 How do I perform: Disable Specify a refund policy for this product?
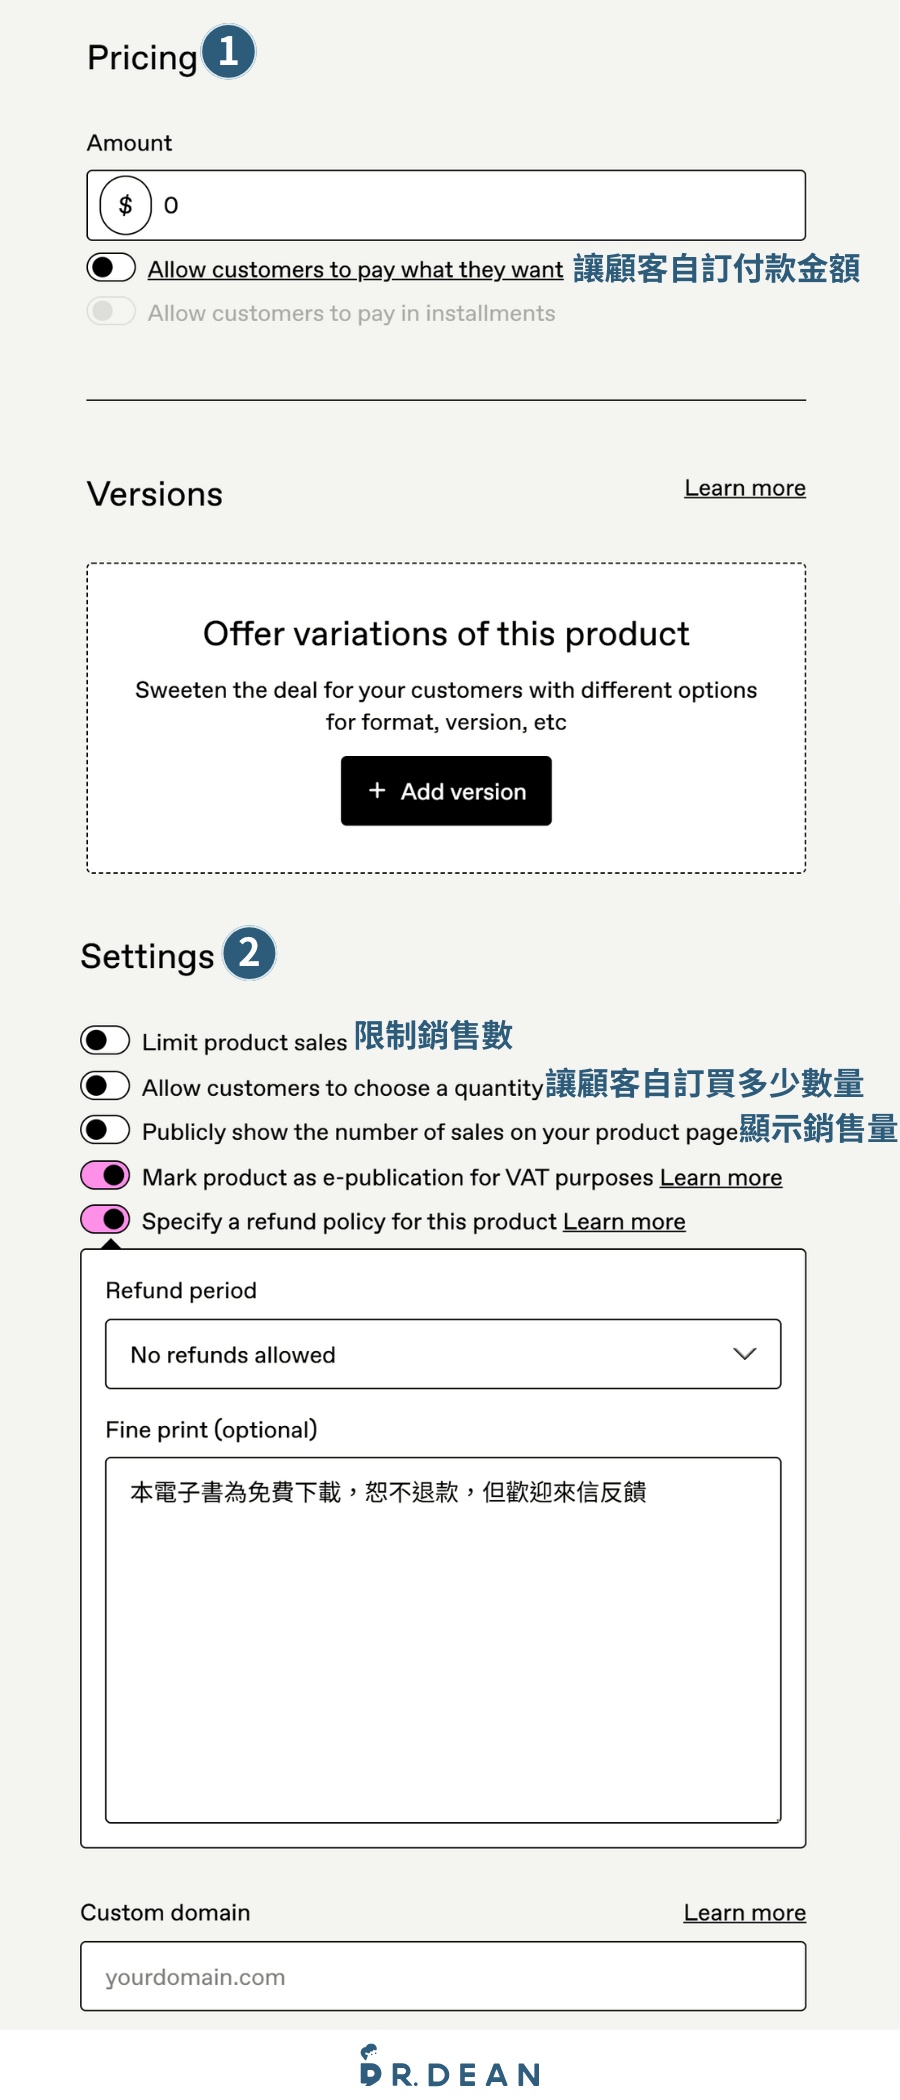pyautogui.click(x=105, y=1220)
